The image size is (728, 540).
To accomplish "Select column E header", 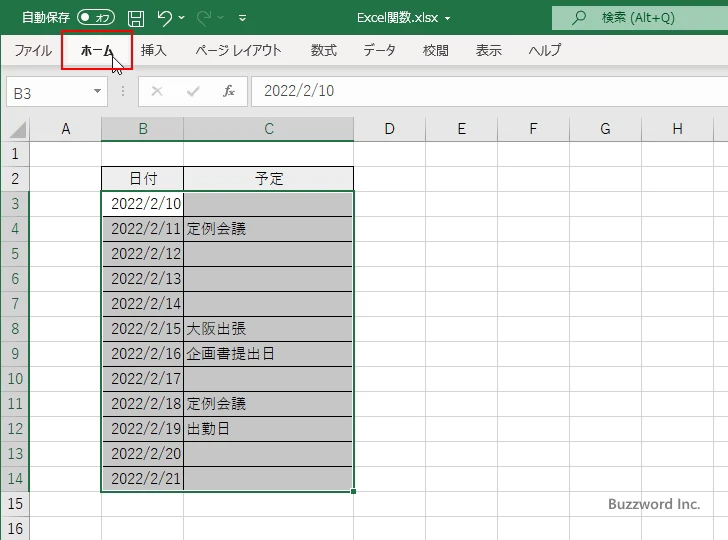I will coord(462,129).
